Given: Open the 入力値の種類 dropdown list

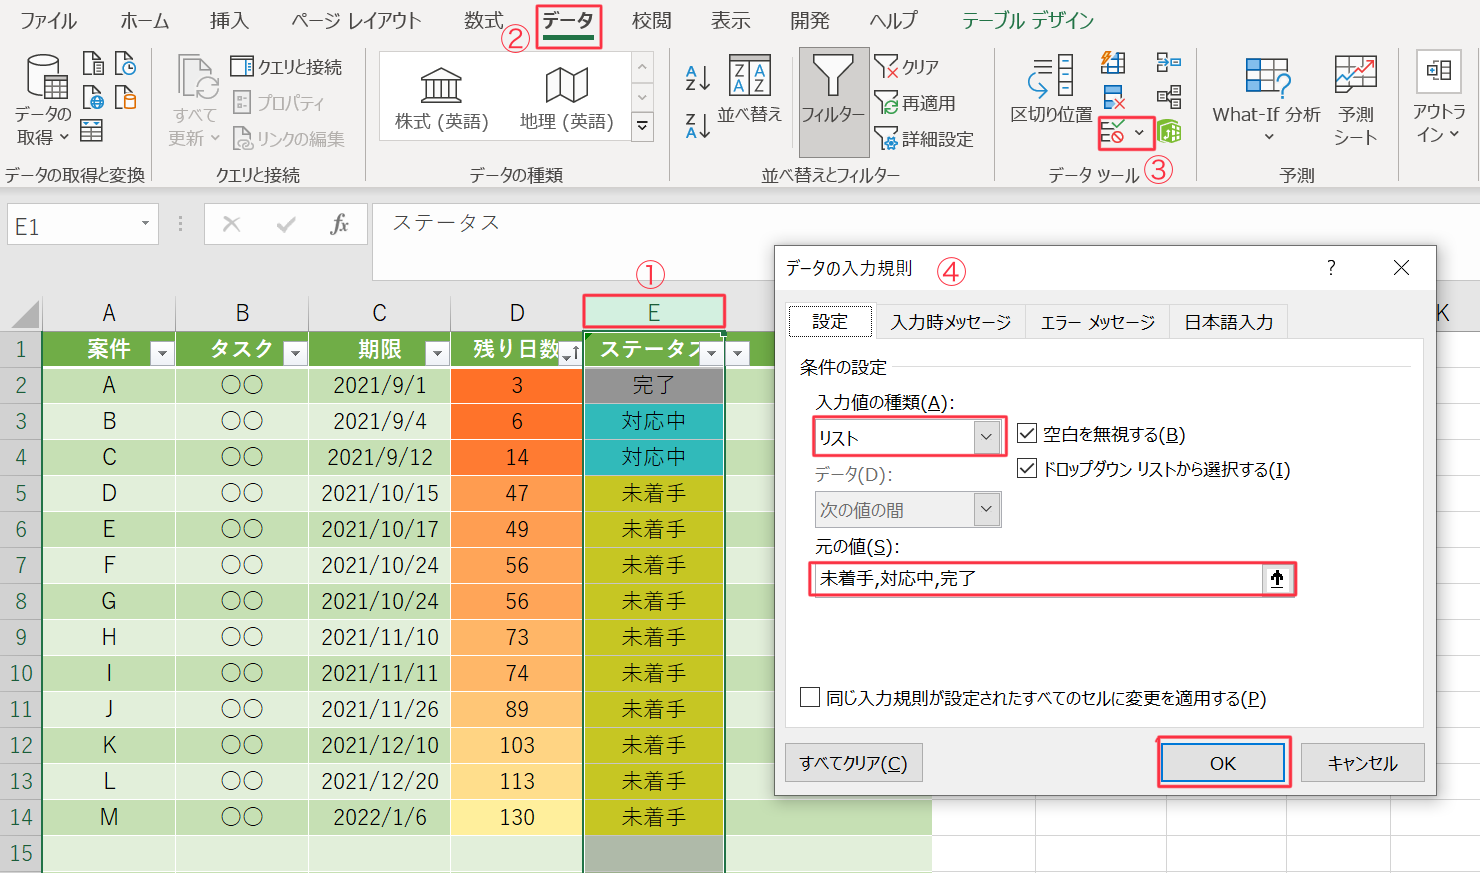Looking at the screenshot, I should pyautogui.click(x=986, y=437).
